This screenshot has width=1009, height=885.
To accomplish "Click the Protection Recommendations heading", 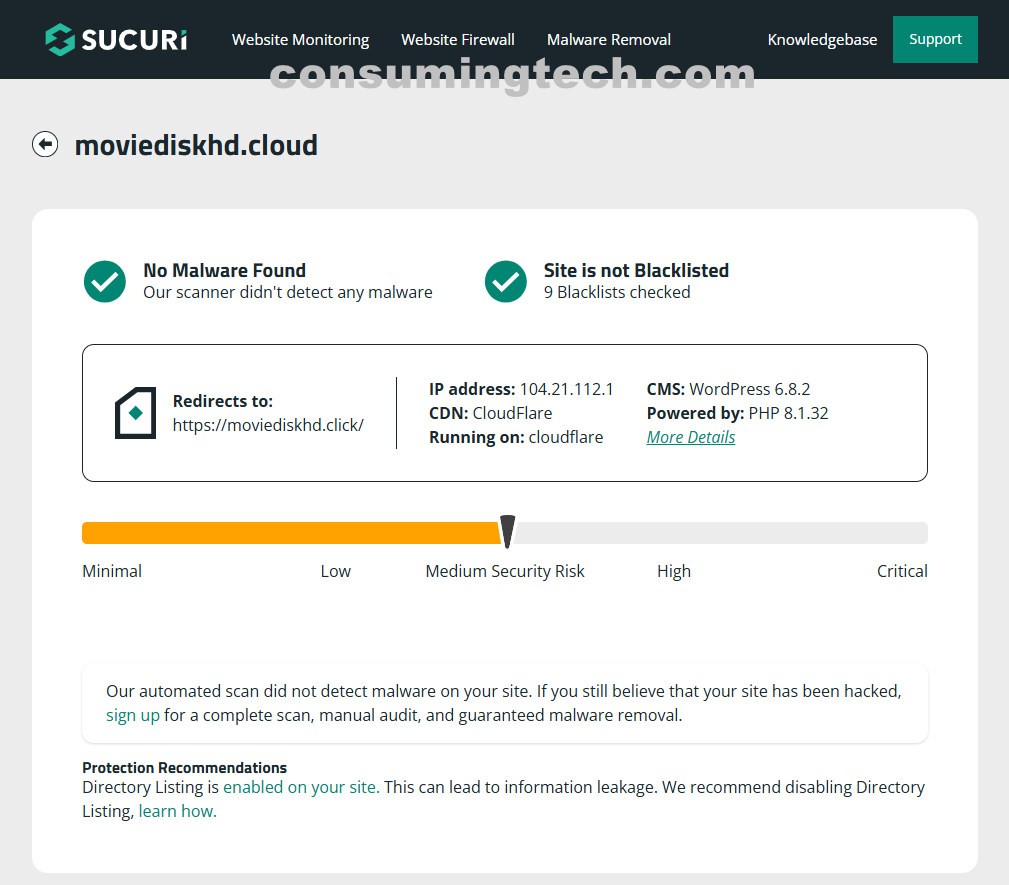I will point(184,768).
